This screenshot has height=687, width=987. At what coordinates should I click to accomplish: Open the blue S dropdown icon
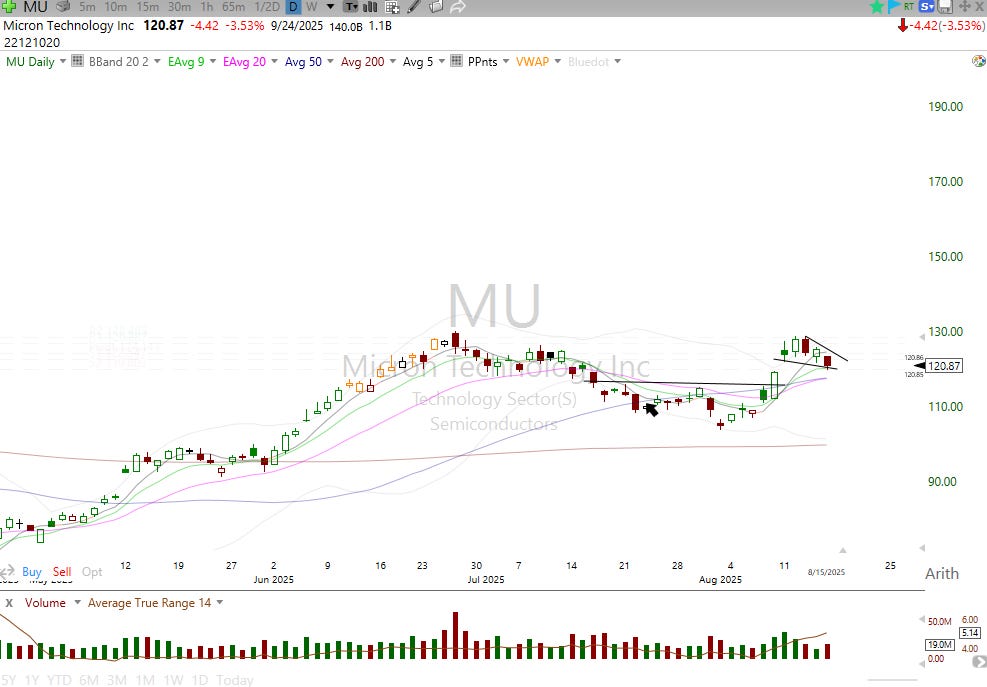point(927,7)
